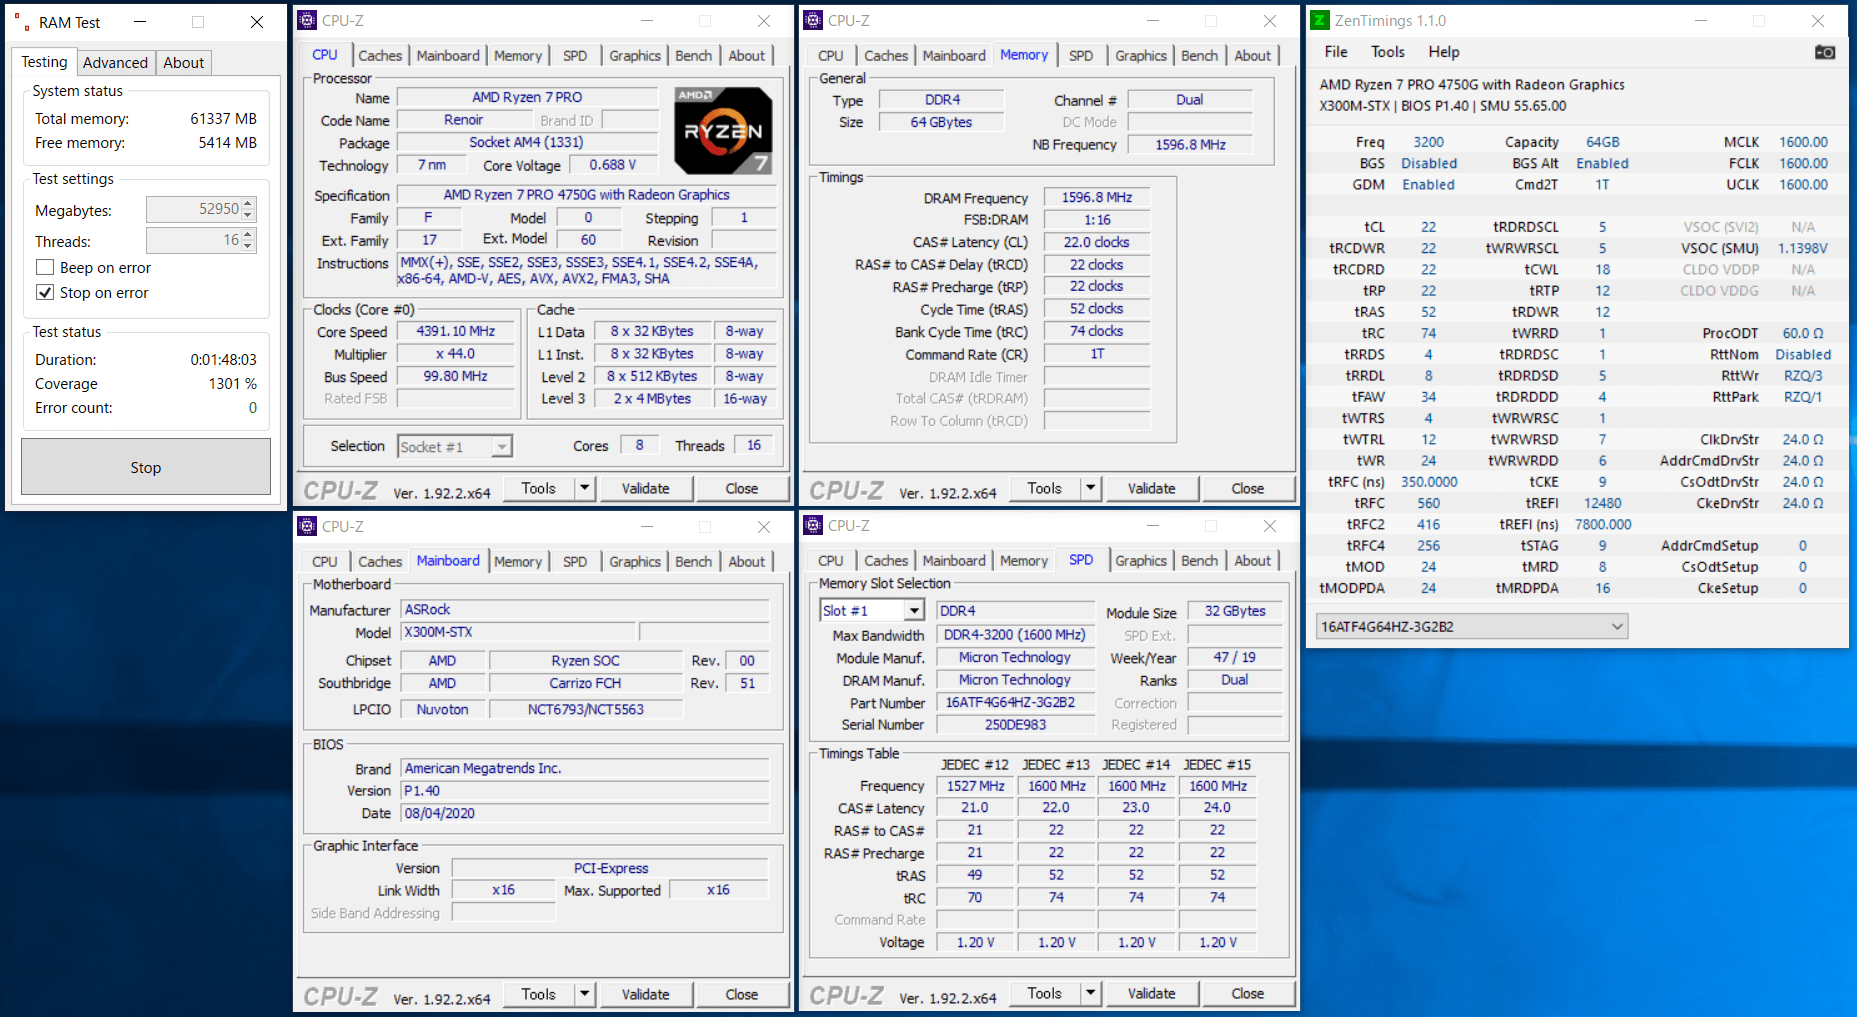Viewport: 1857px width, 1017px height.
Task: Click the ZenTimings app icon in title bar
Action: point(1320,21)
